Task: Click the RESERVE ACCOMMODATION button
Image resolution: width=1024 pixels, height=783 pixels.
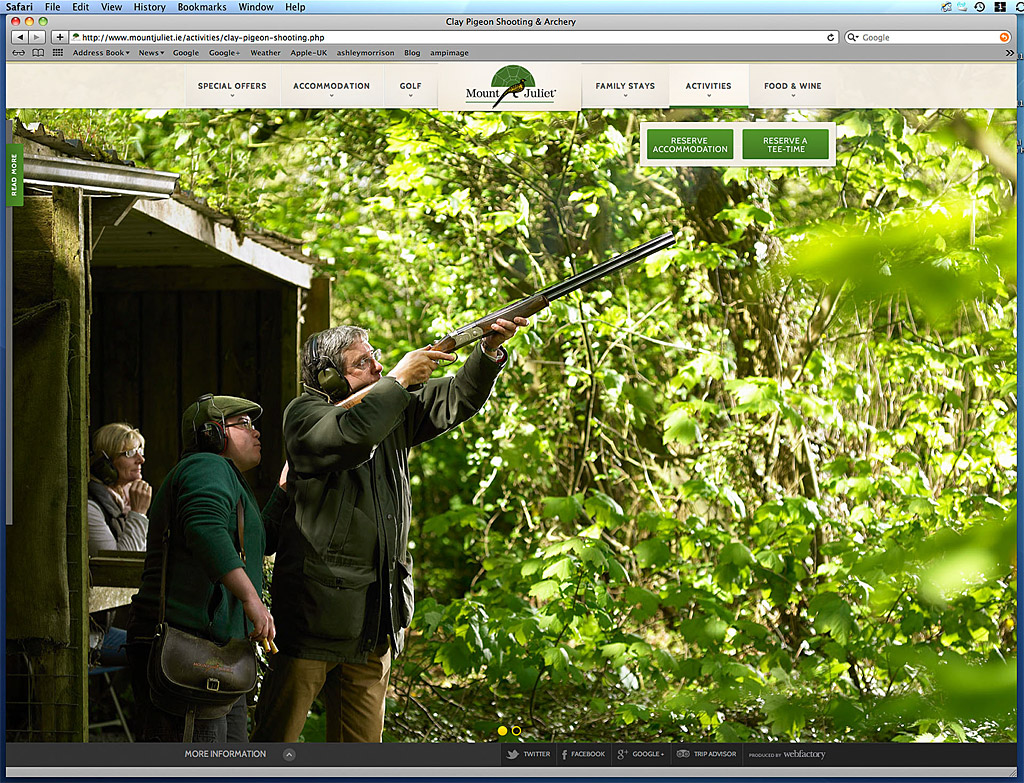Action: point(690,144)
